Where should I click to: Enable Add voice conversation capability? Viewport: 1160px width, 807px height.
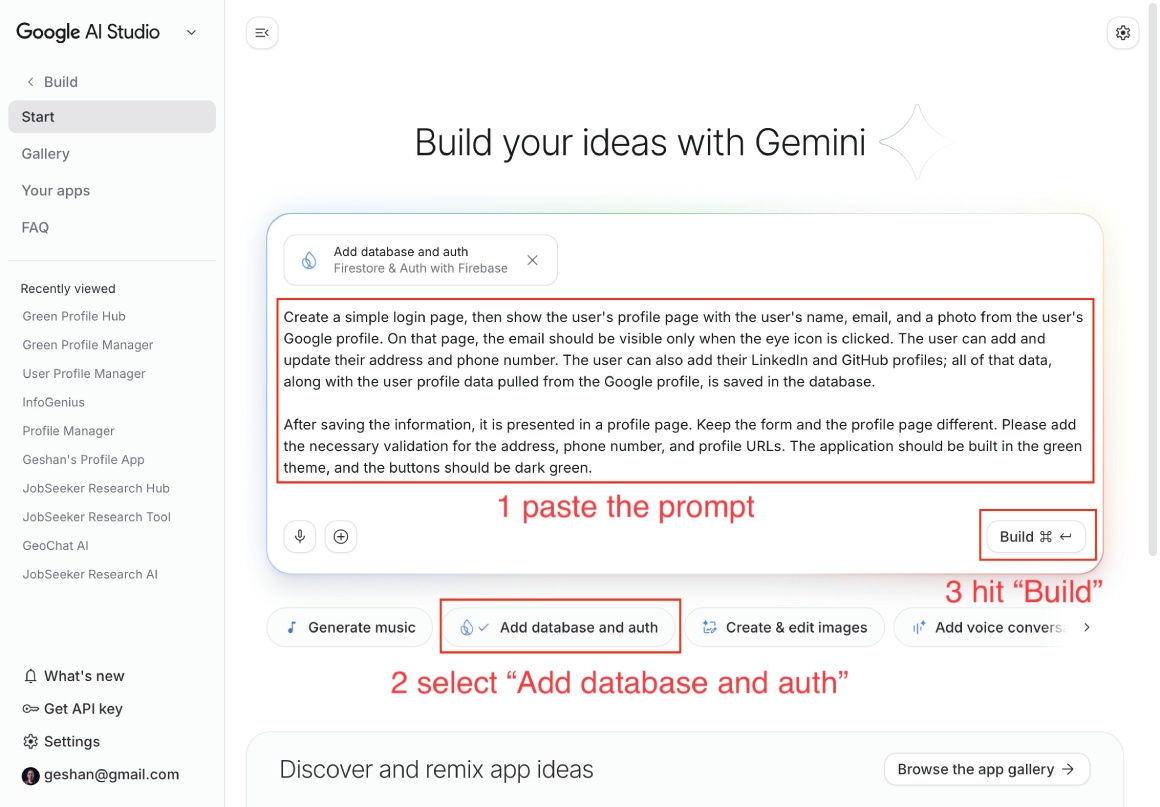tap(985, 627)
